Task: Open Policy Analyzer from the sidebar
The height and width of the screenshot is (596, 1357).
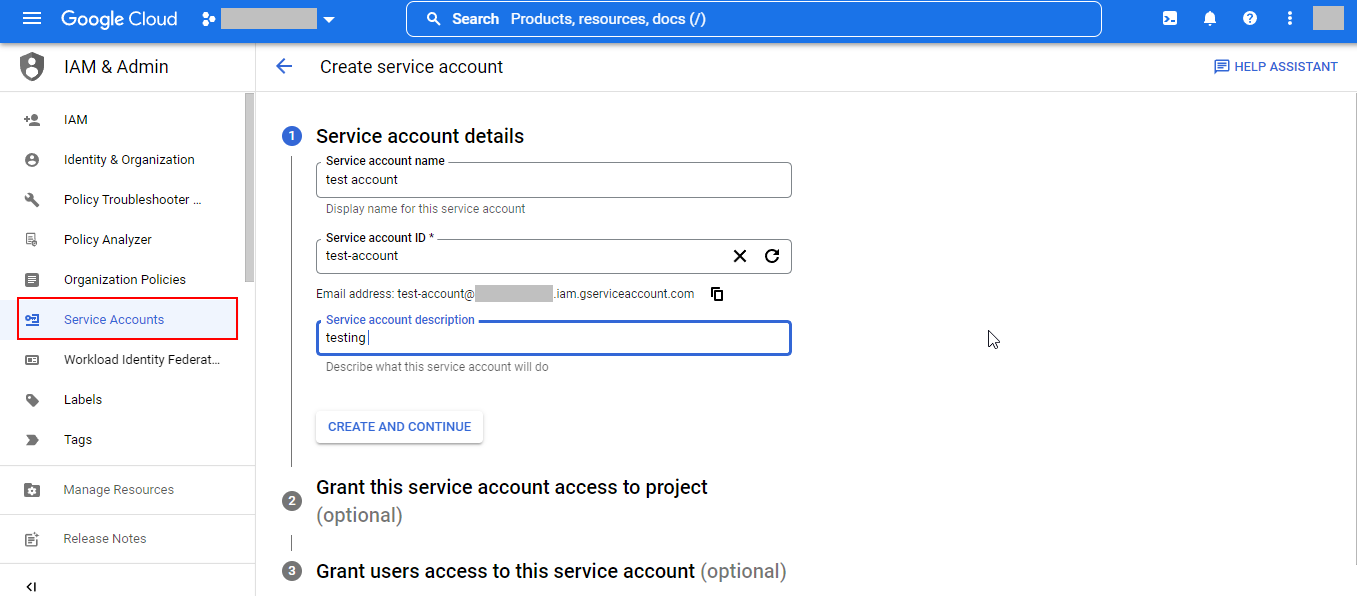Action: 108,240
